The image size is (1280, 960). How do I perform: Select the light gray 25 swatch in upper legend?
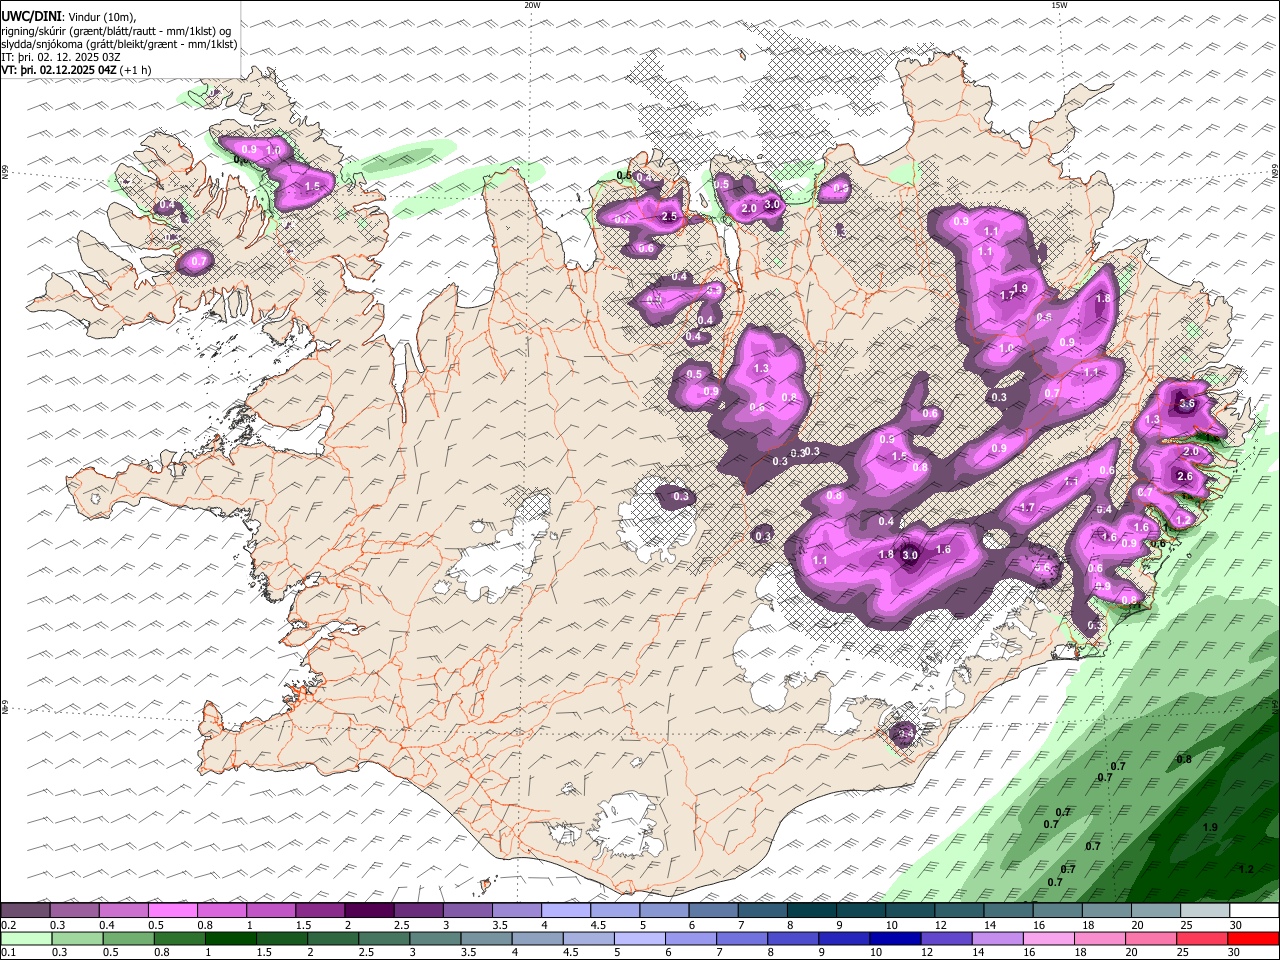pyautogui.click(x=1203, y=911)
